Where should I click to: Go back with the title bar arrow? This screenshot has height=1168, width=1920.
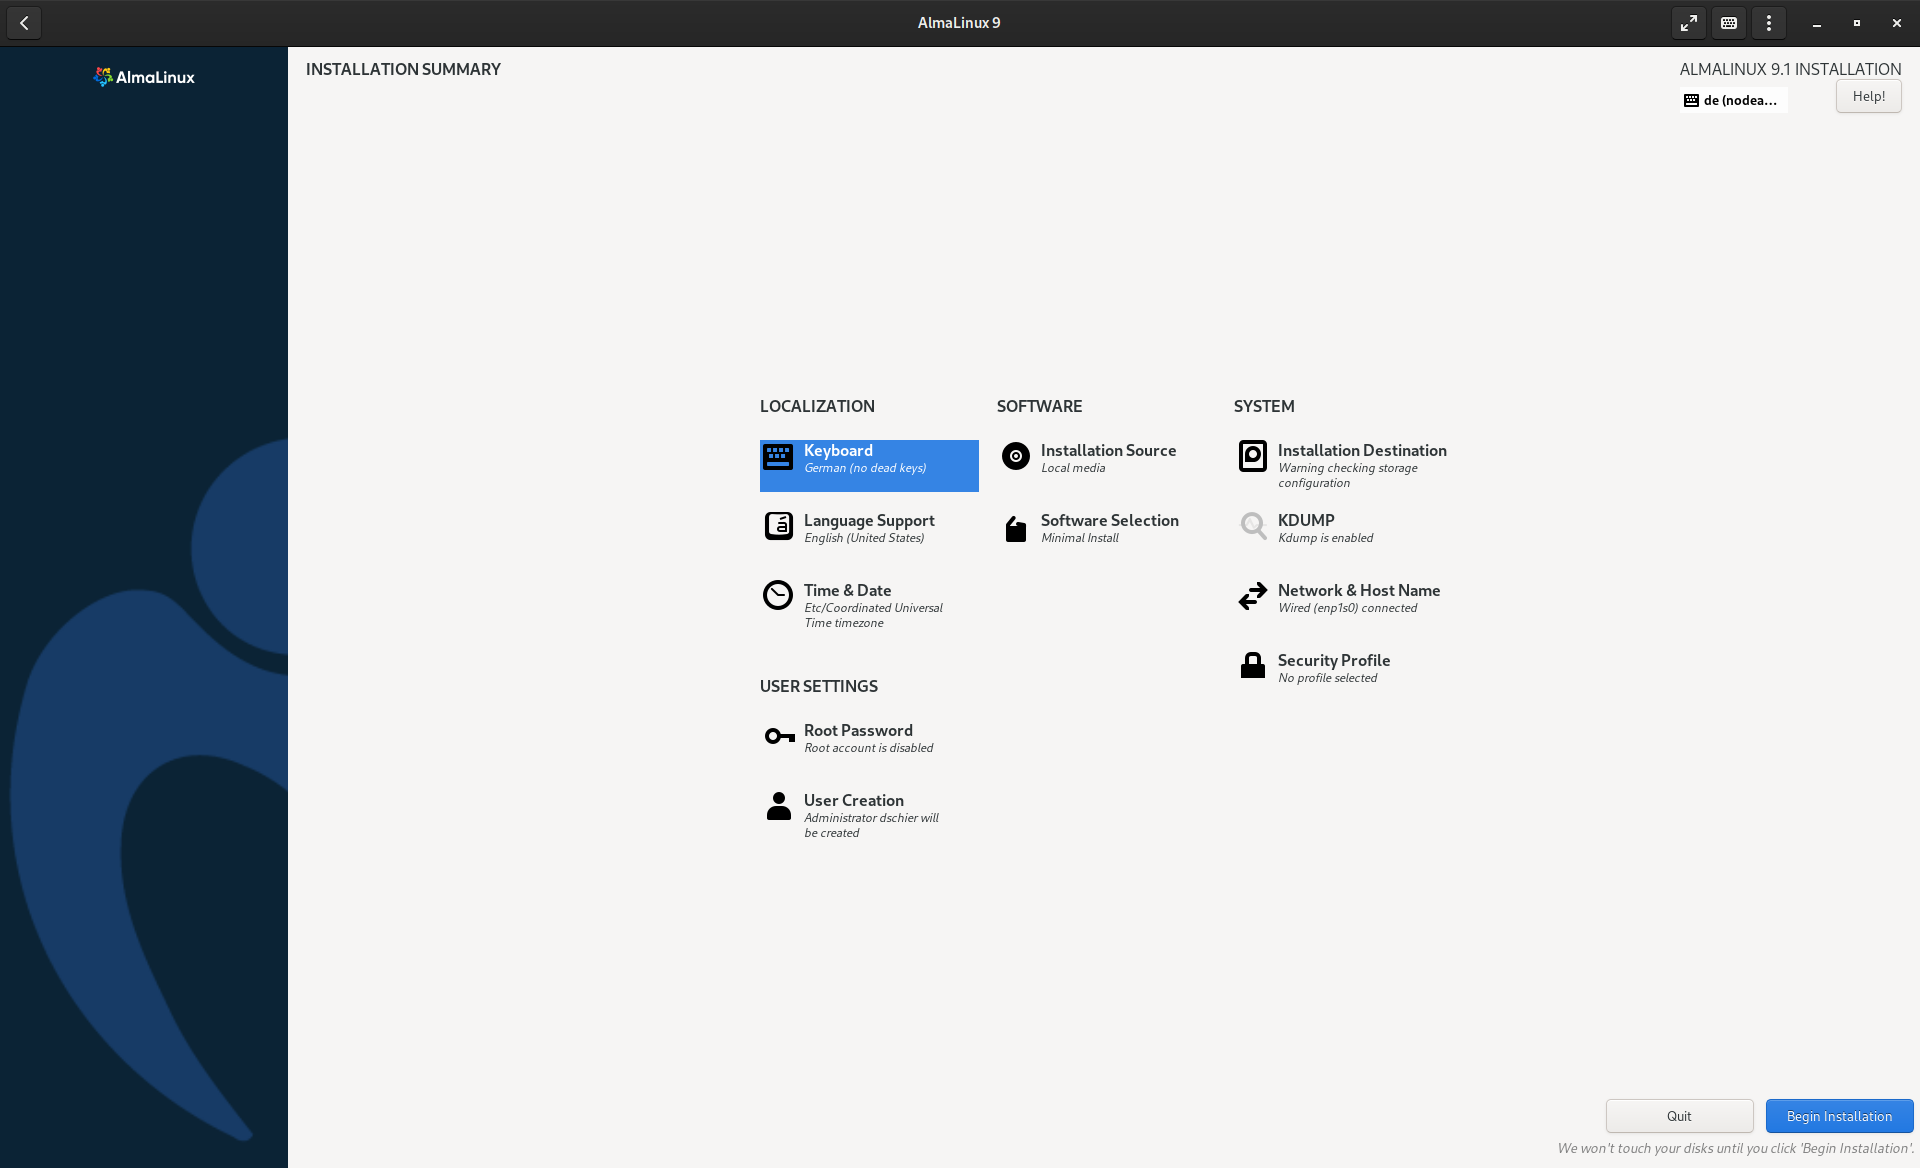coord(24,23)
